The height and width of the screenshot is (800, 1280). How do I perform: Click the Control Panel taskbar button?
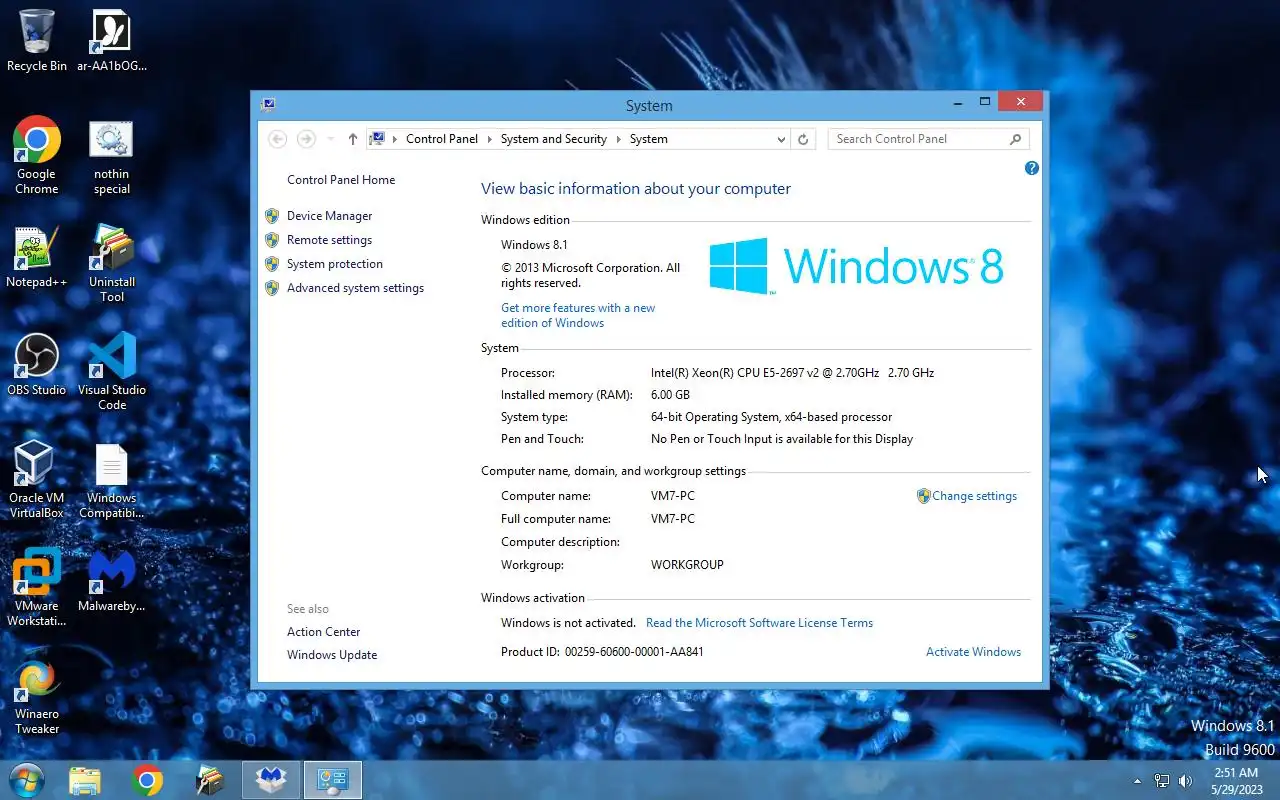(332, 780)
